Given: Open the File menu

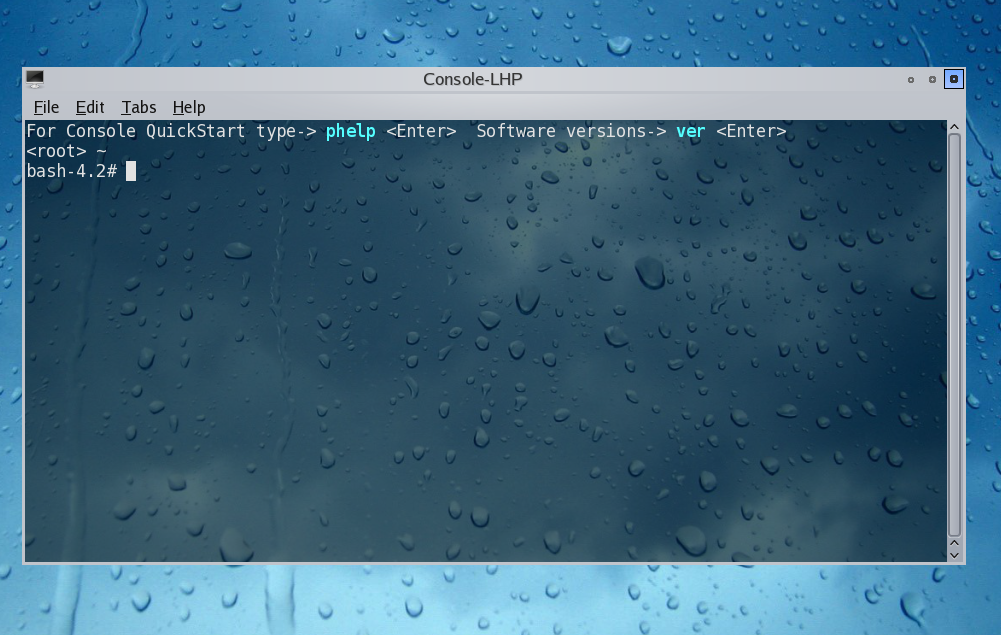Looking at the screenshot, I should (46, 107).
